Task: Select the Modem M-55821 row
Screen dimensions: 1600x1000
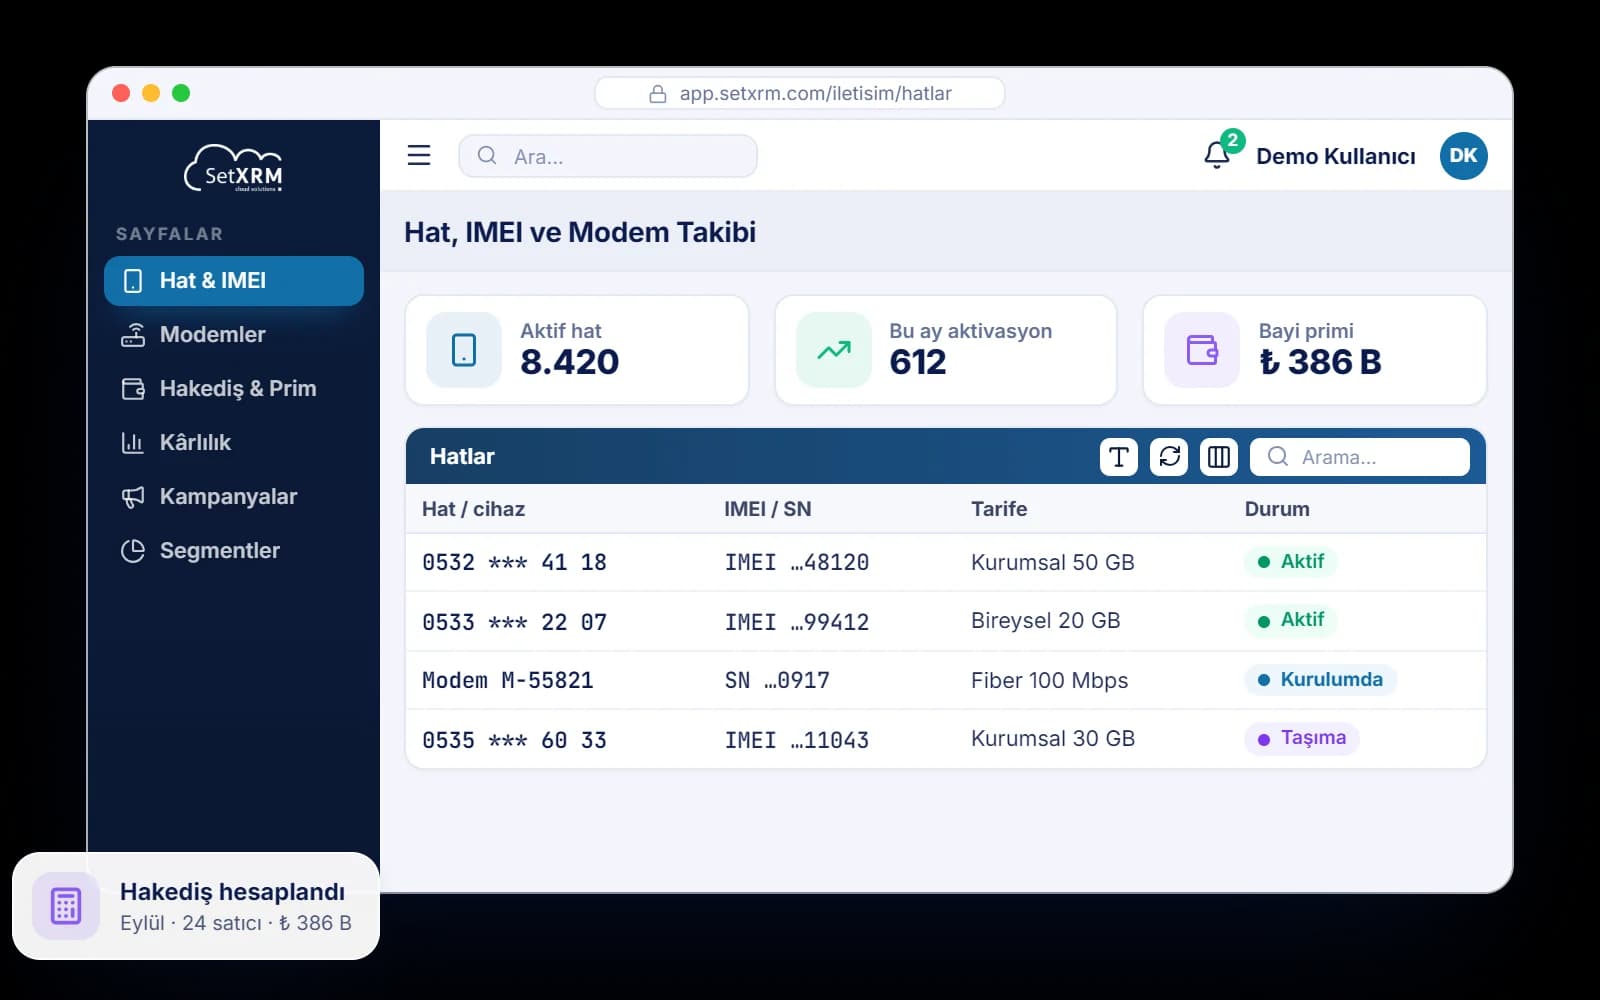Action: [x=946, y=680]
